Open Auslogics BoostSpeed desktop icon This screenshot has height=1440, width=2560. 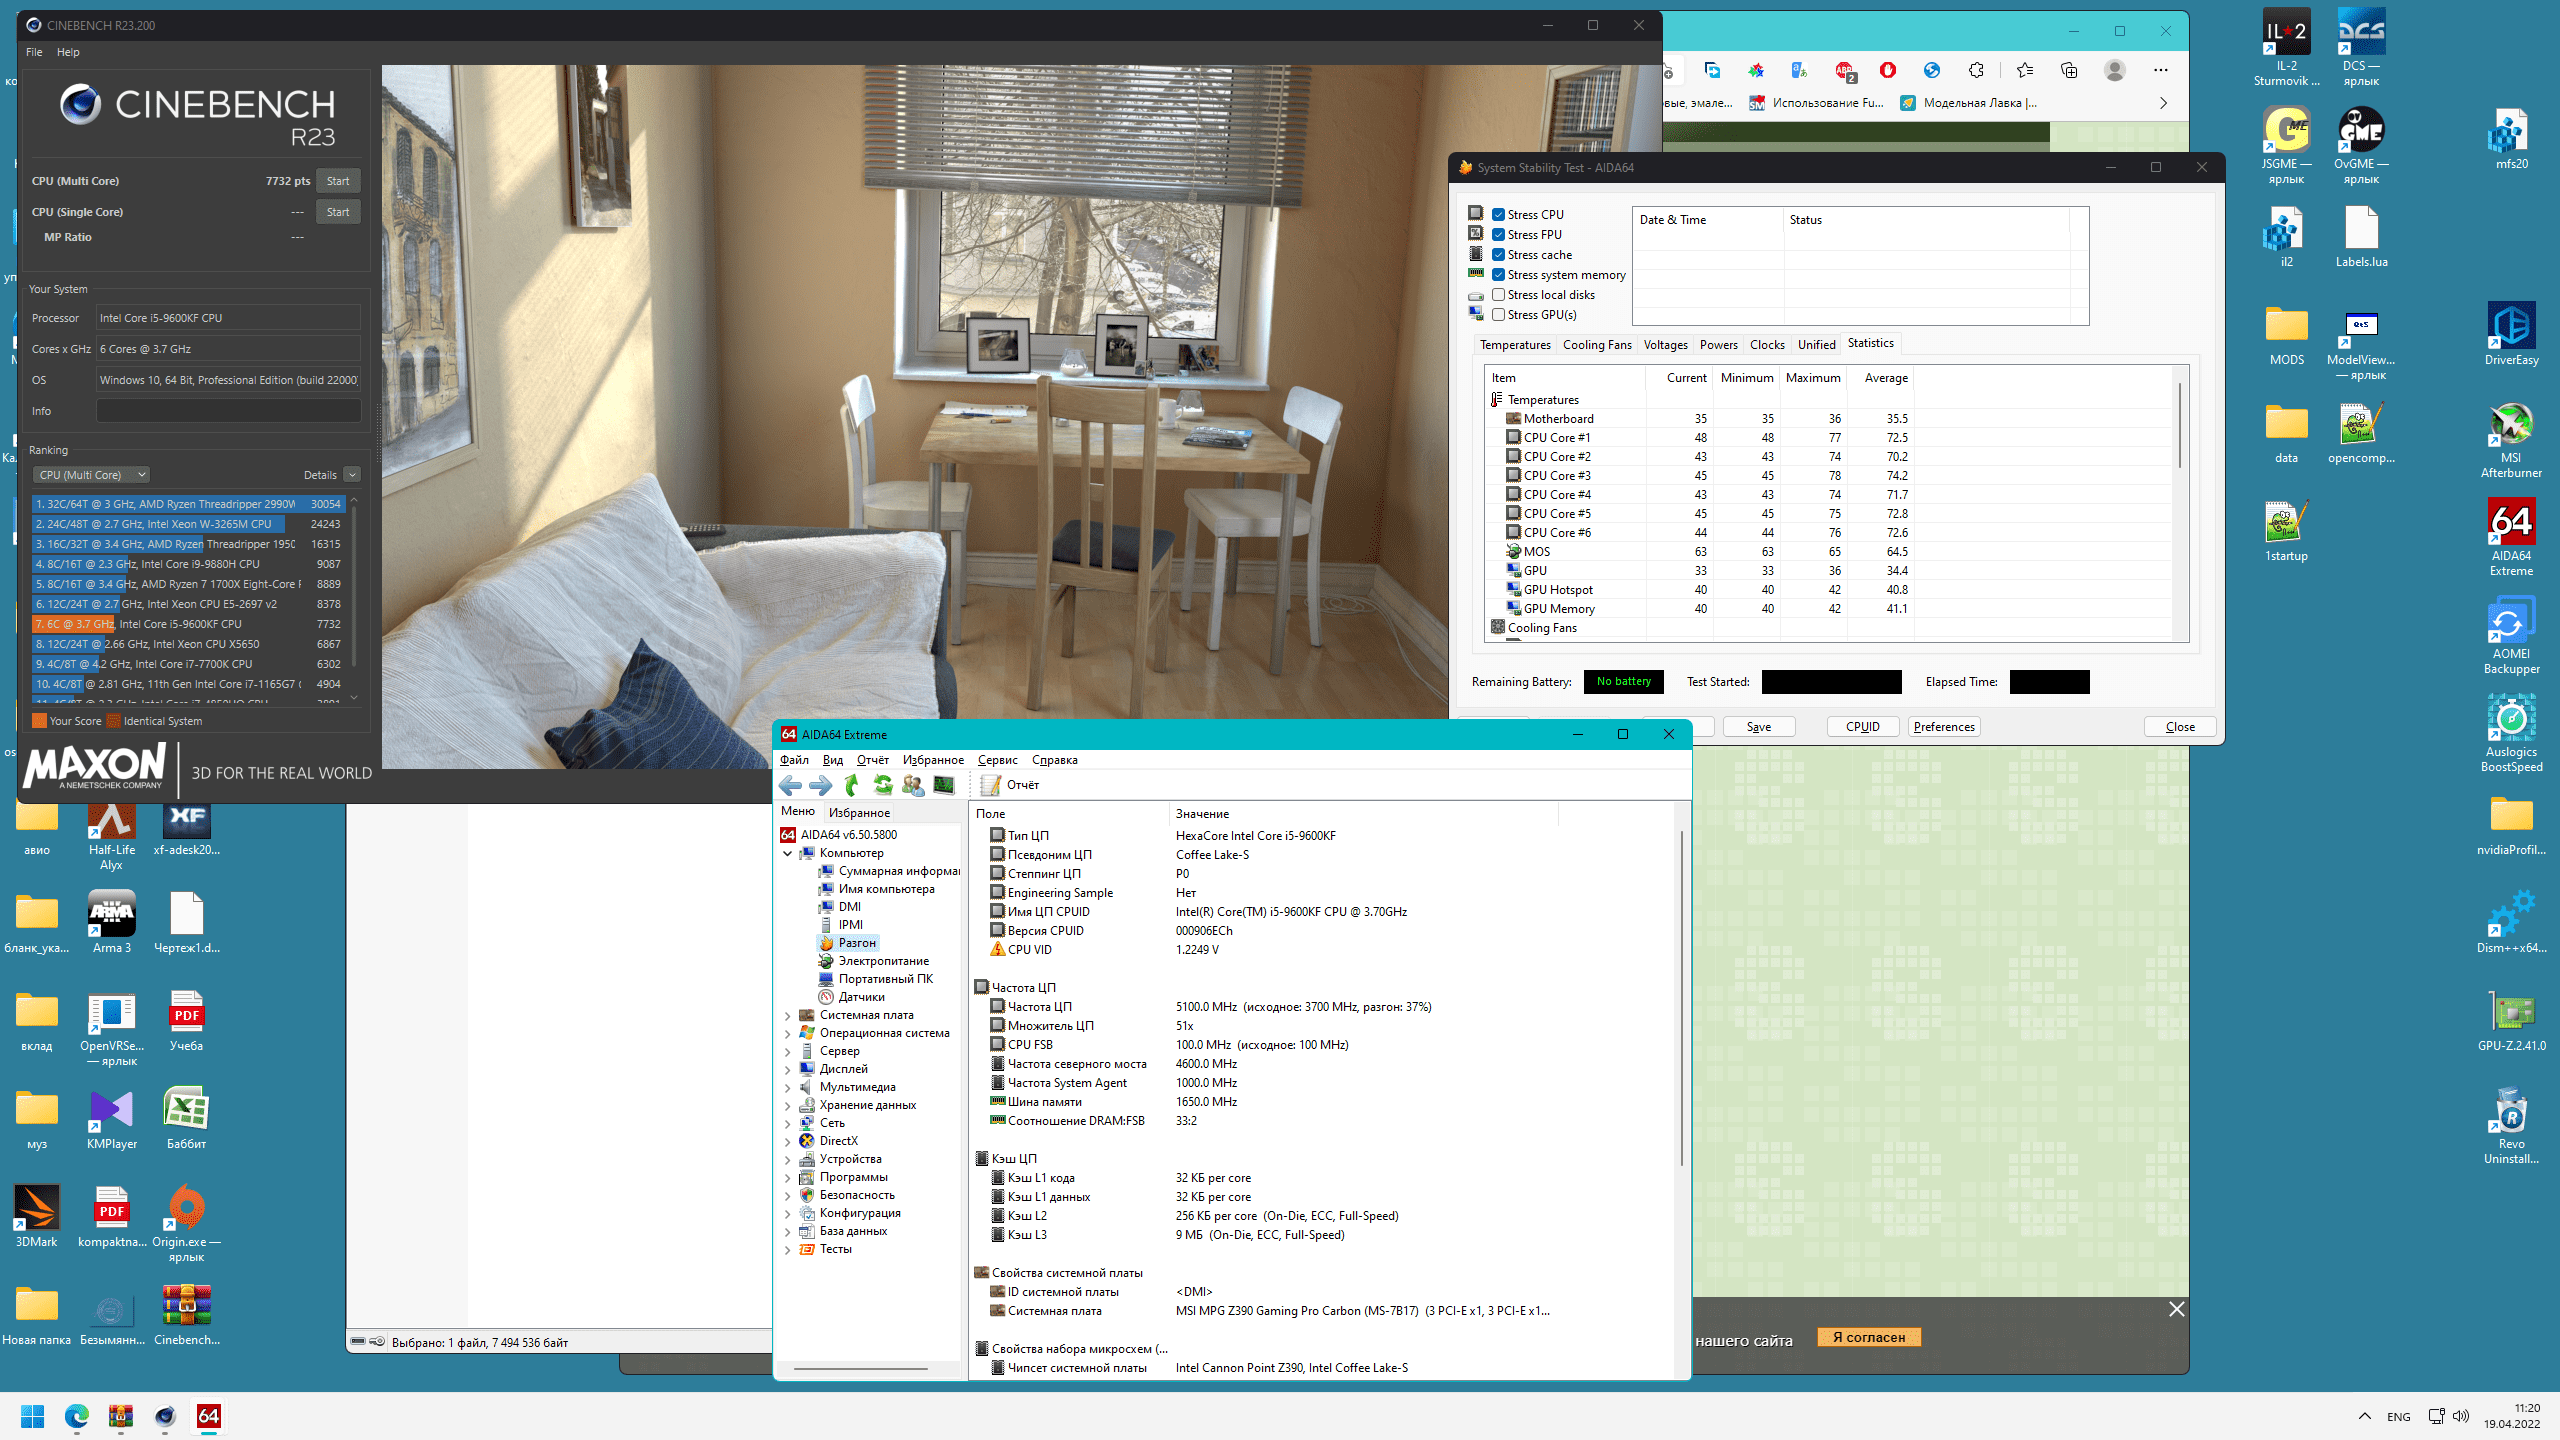point(2511,734)
